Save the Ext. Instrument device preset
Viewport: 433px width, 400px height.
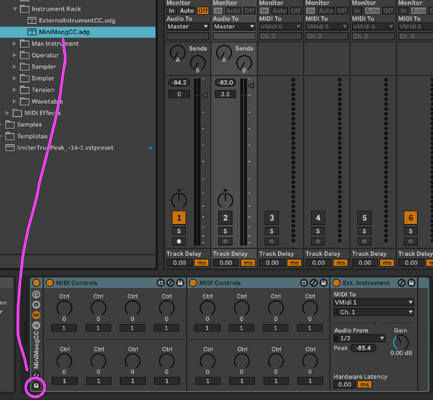[411, 283]
